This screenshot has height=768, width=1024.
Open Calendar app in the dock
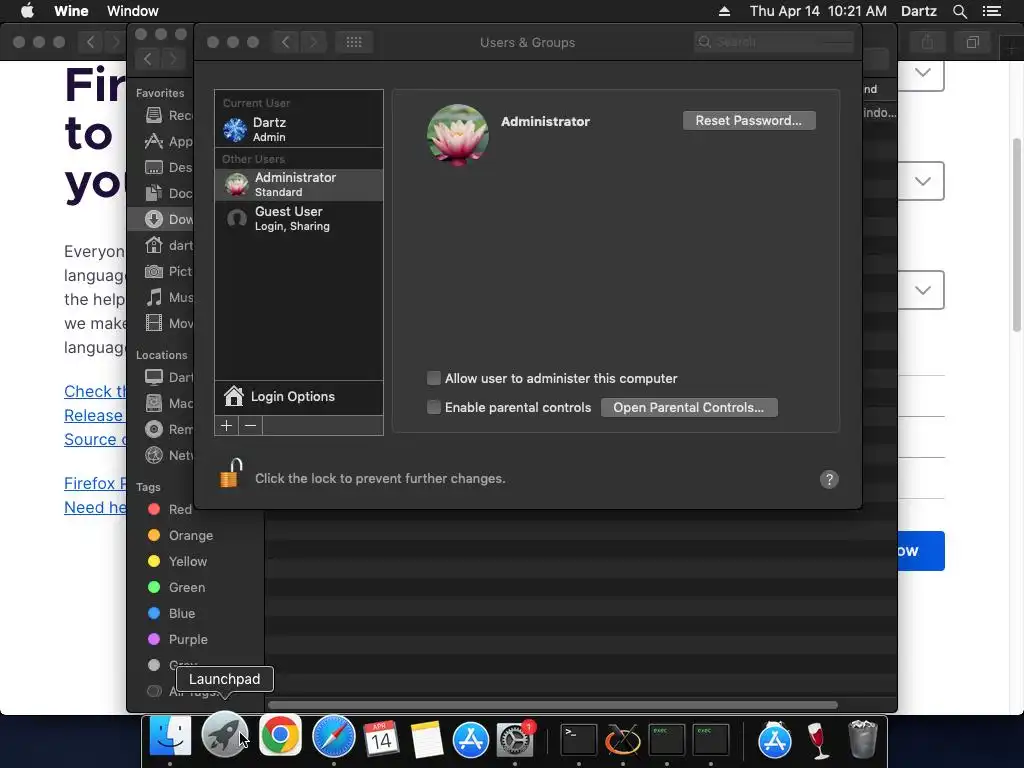tap(381, 739)
